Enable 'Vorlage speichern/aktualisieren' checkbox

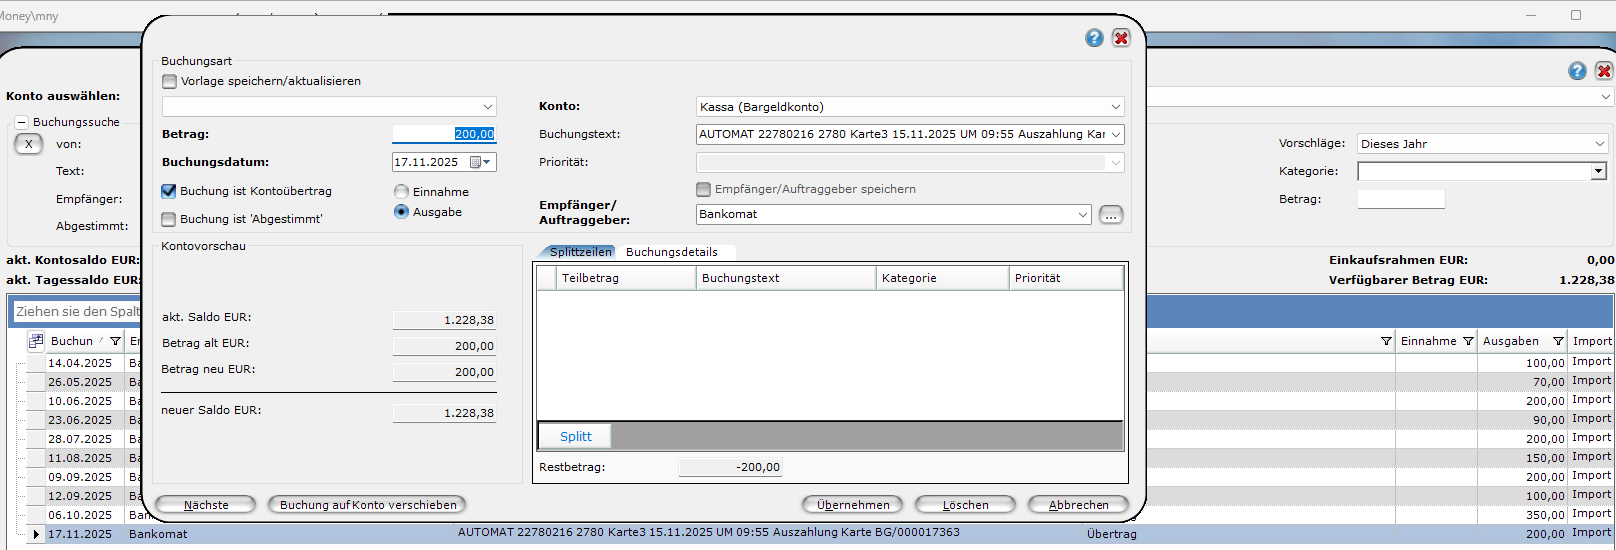170,82
